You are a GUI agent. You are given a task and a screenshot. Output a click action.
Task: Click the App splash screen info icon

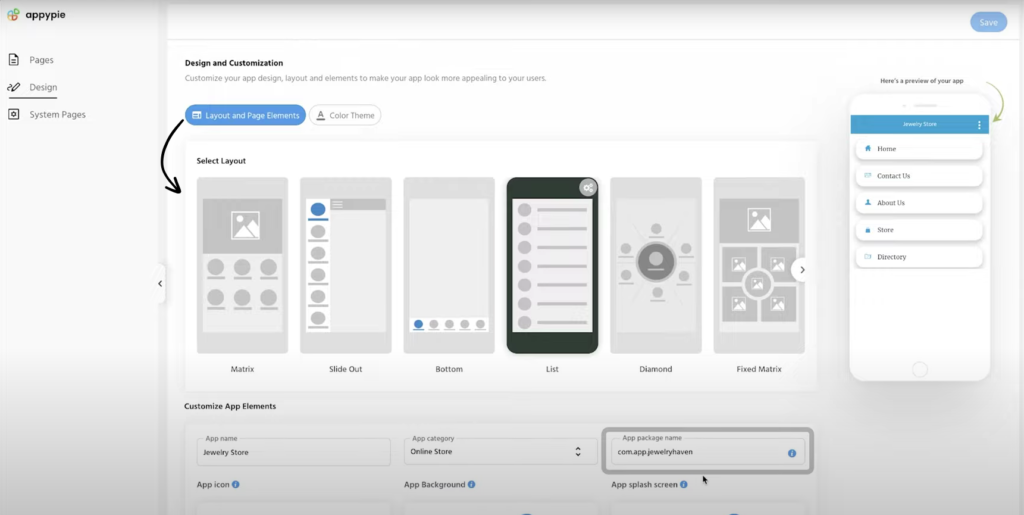point(683,485)
